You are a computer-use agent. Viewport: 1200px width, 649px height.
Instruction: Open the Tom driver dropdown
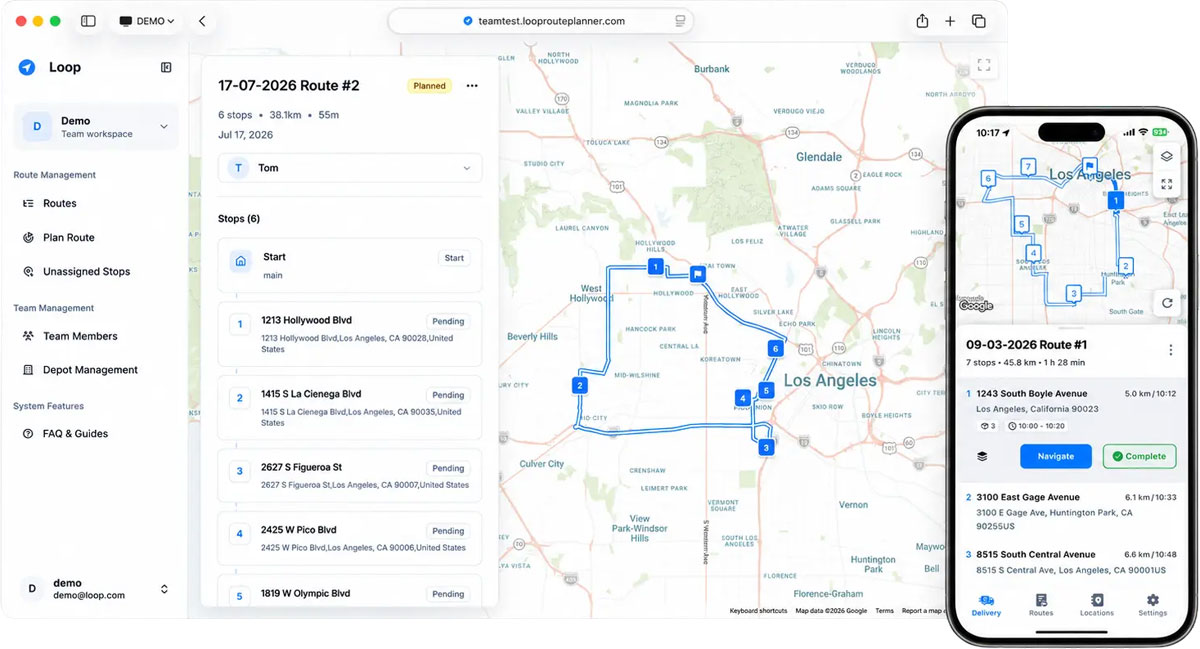click(x=350, y=168)
